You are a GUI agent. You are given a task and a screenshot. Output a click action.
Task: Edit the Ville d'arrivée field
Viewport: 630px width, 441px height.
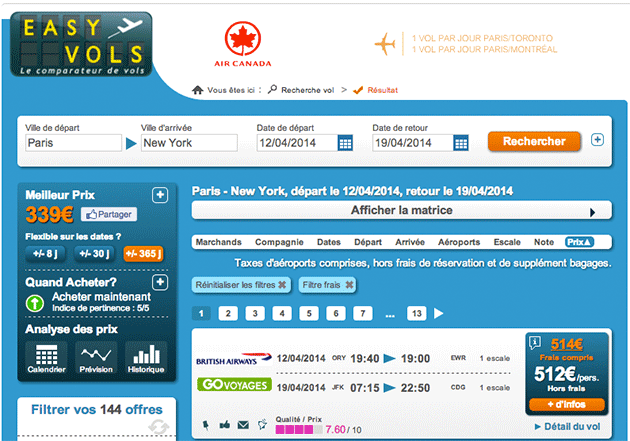click(189, 143)
